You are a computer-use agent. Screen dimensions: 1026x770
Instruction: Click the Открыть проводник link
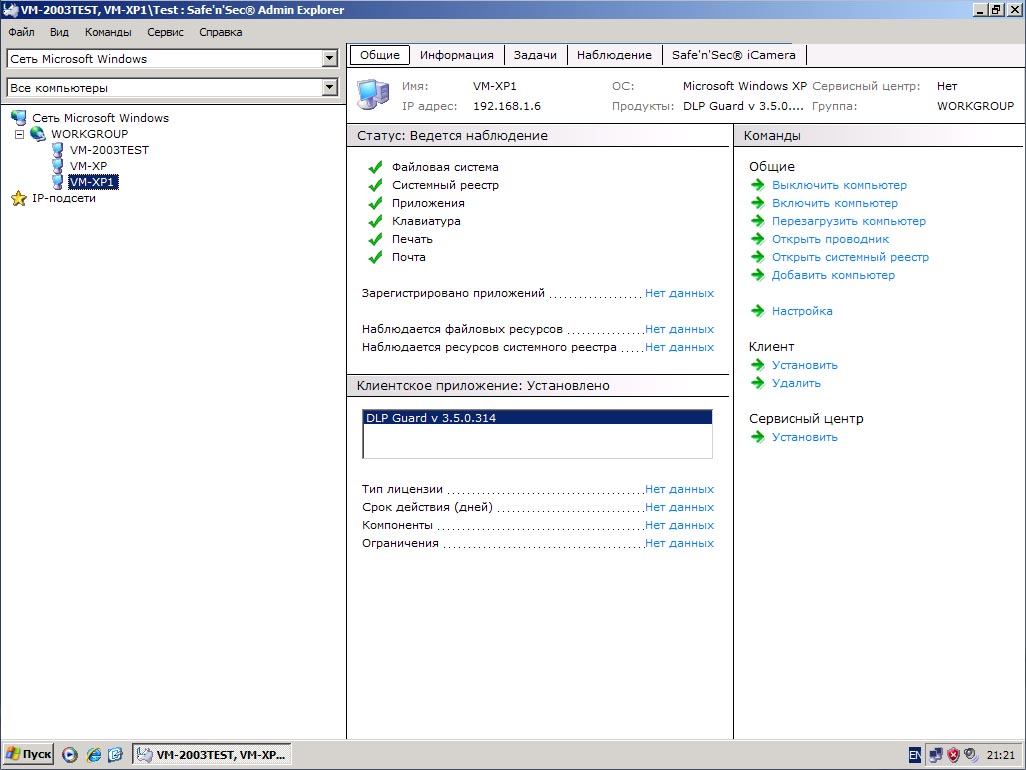[830, 239]
